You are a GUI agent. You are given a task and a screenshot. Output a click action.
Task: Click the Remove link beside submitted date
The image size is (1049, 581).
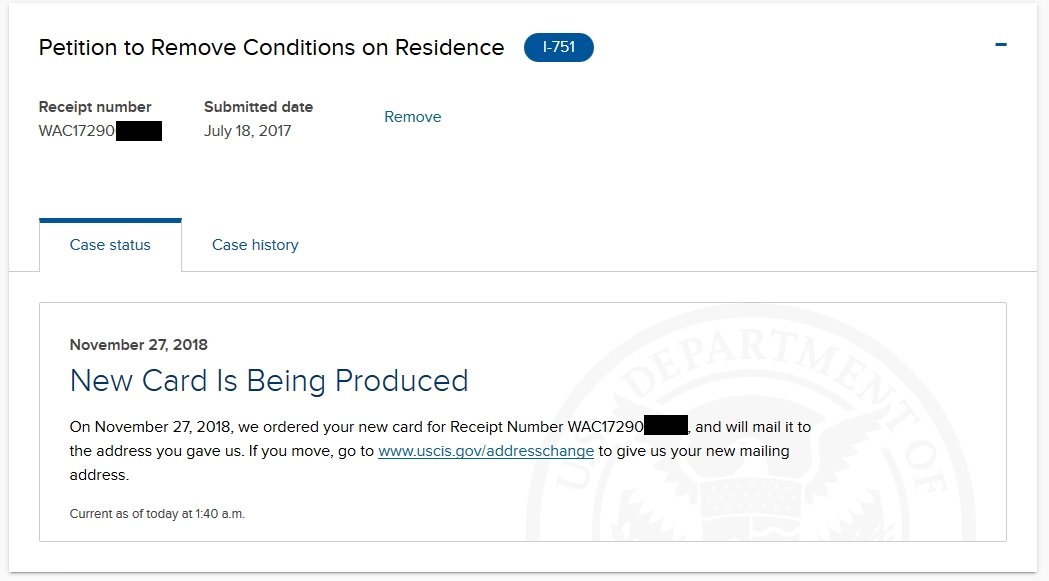tap(413, 116)
